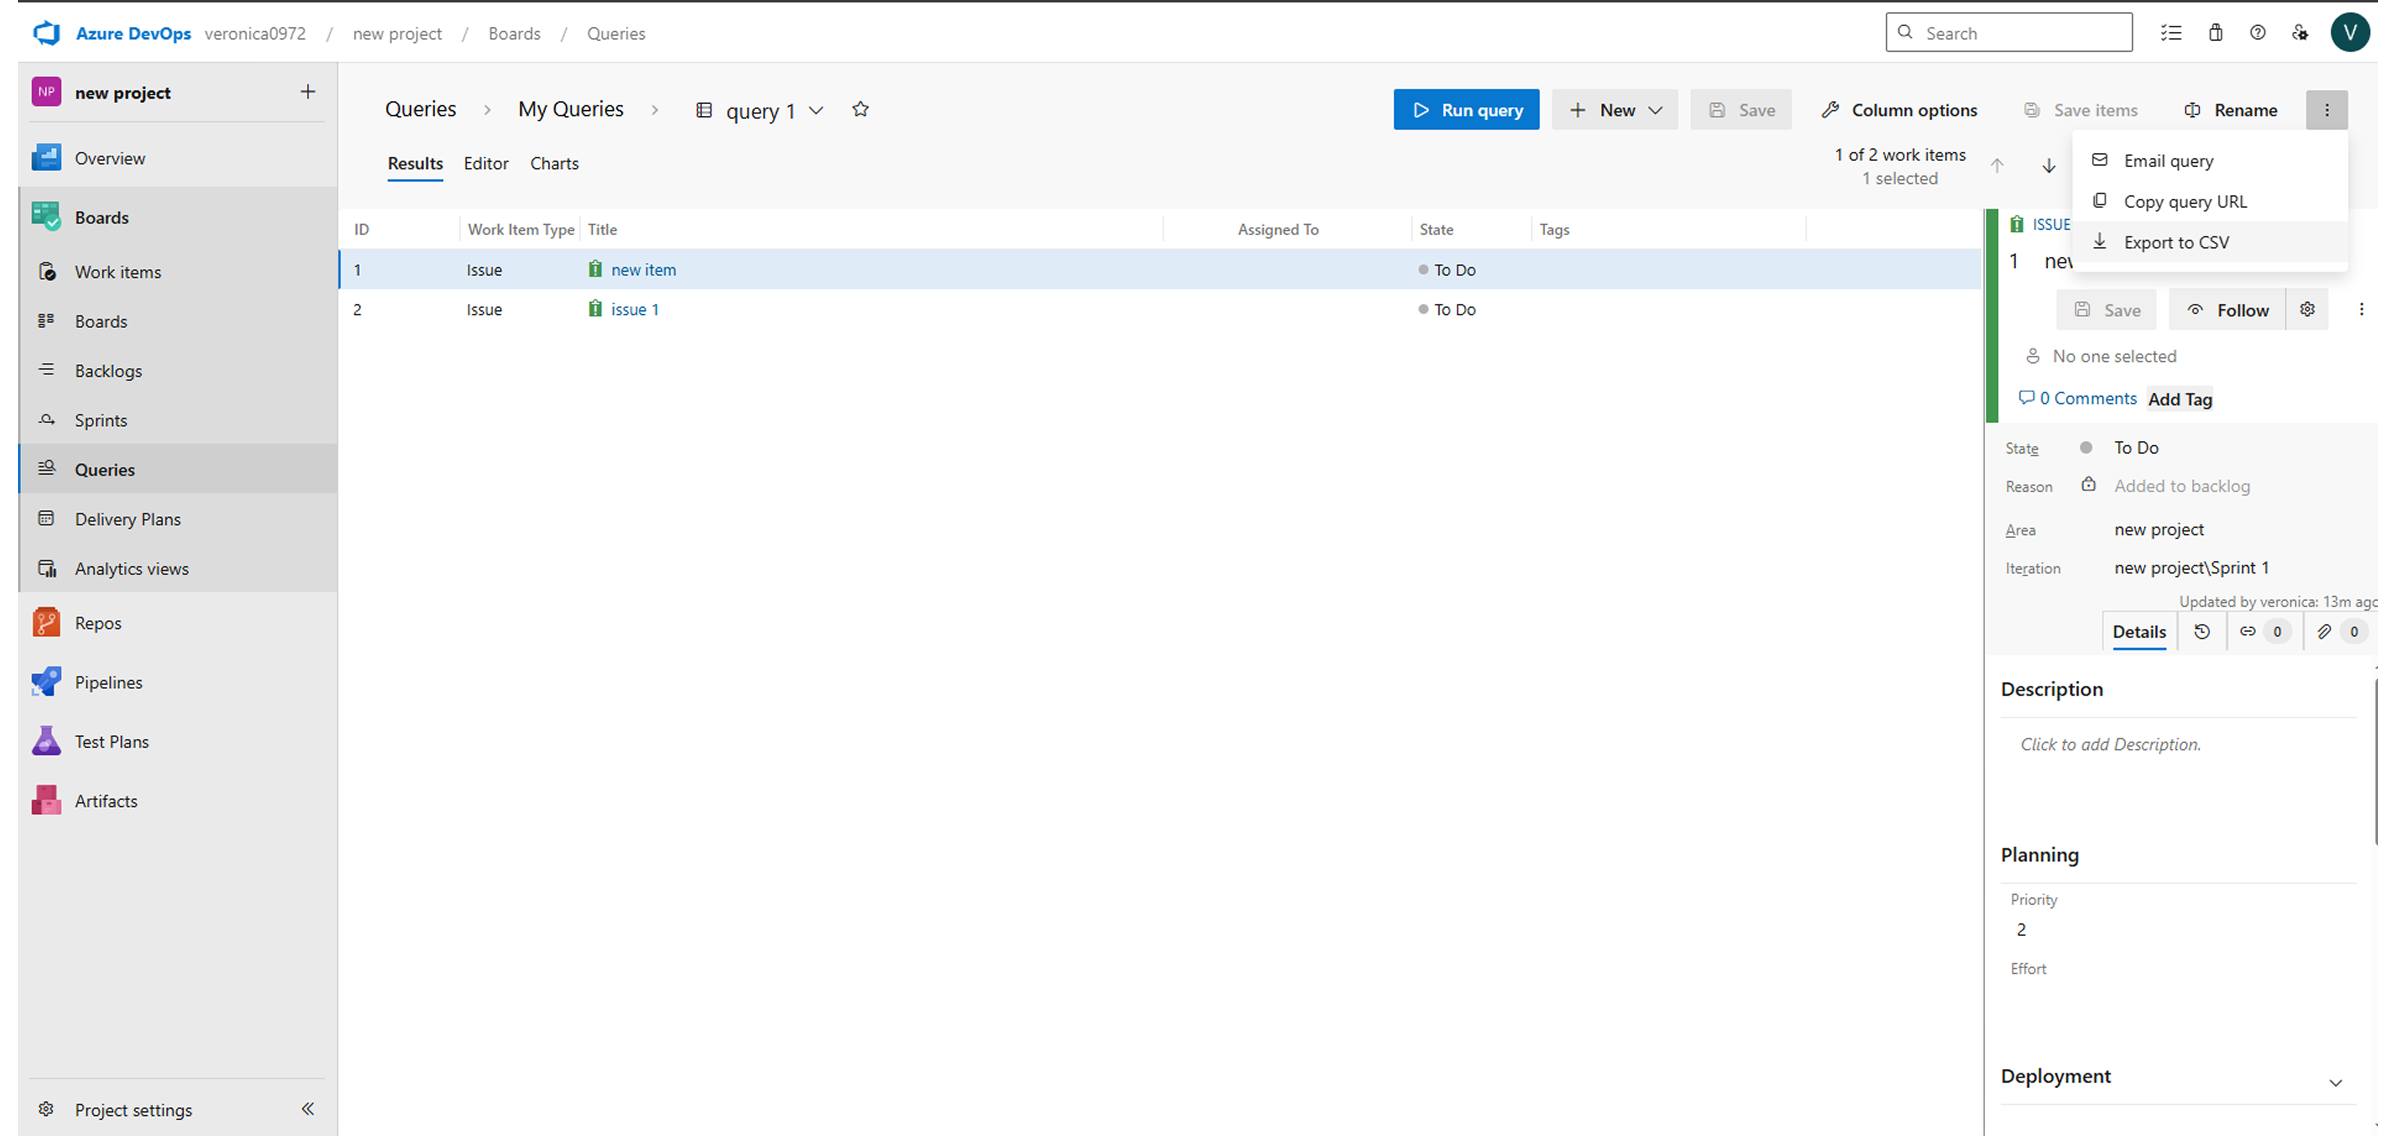Click Column options

click(x=1898, y=110)
